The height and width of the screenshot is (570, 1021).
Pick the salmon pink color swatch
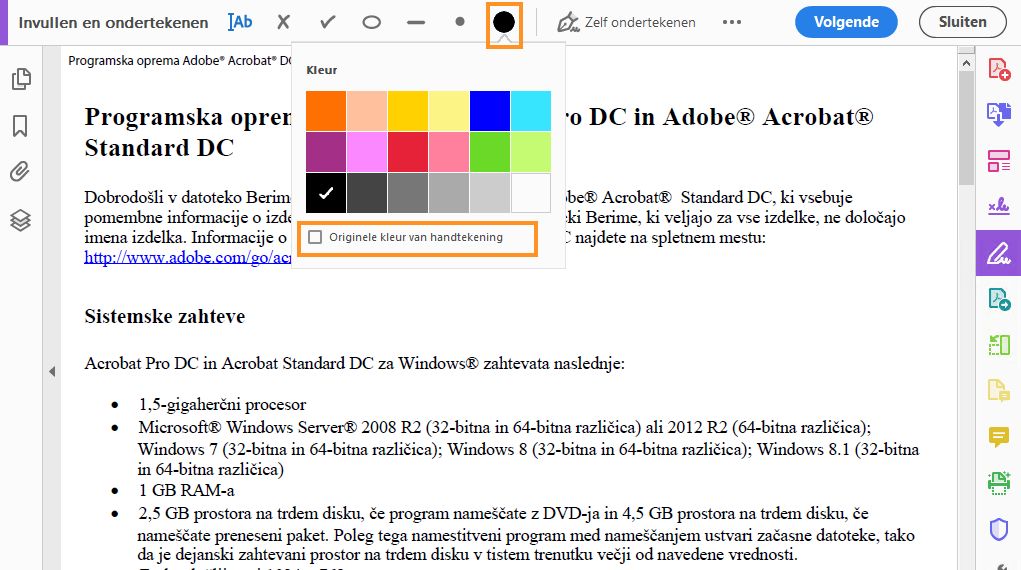(x=449, y=152)
